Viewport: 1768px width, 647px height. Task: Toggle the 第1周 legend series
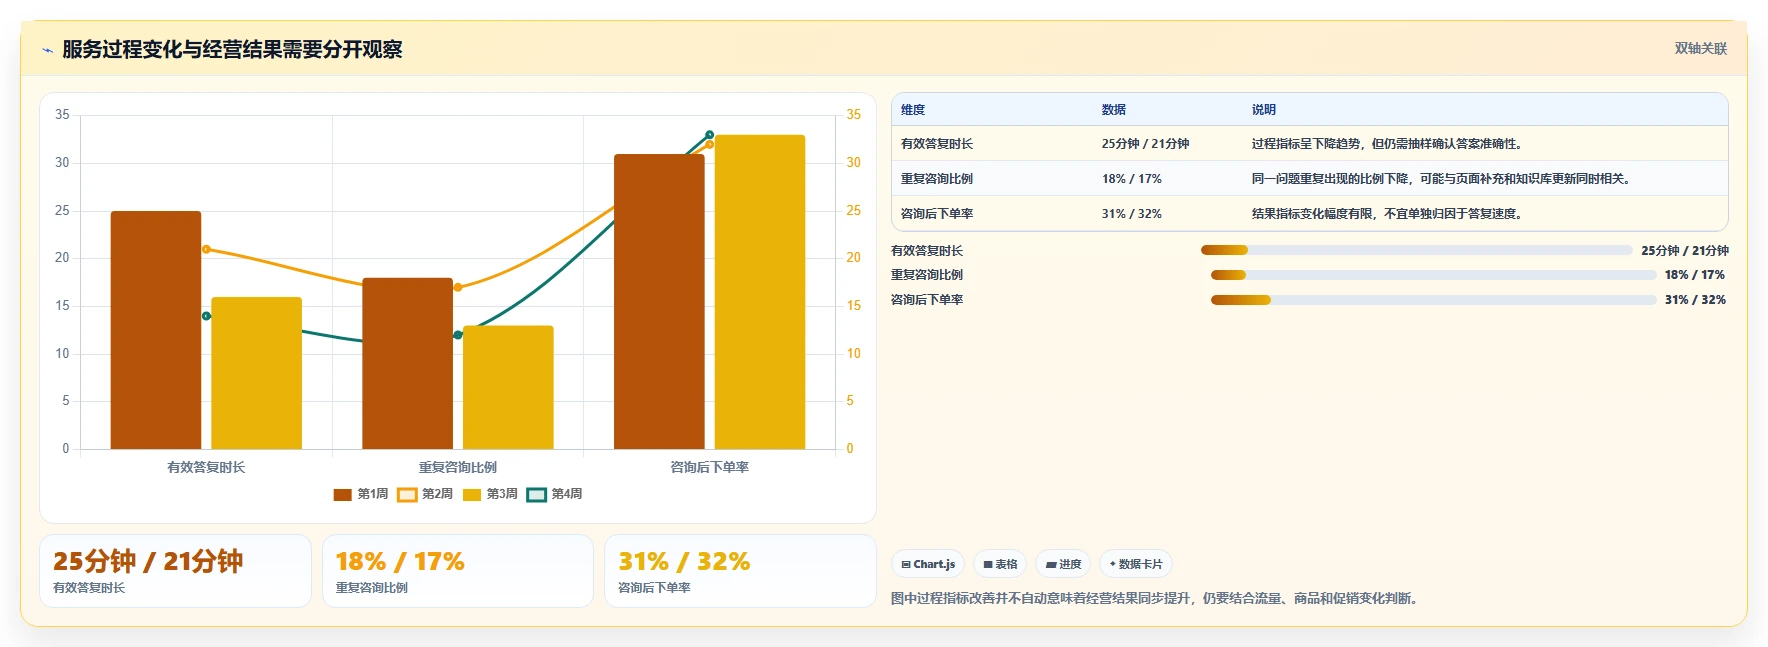pos(361,494)
